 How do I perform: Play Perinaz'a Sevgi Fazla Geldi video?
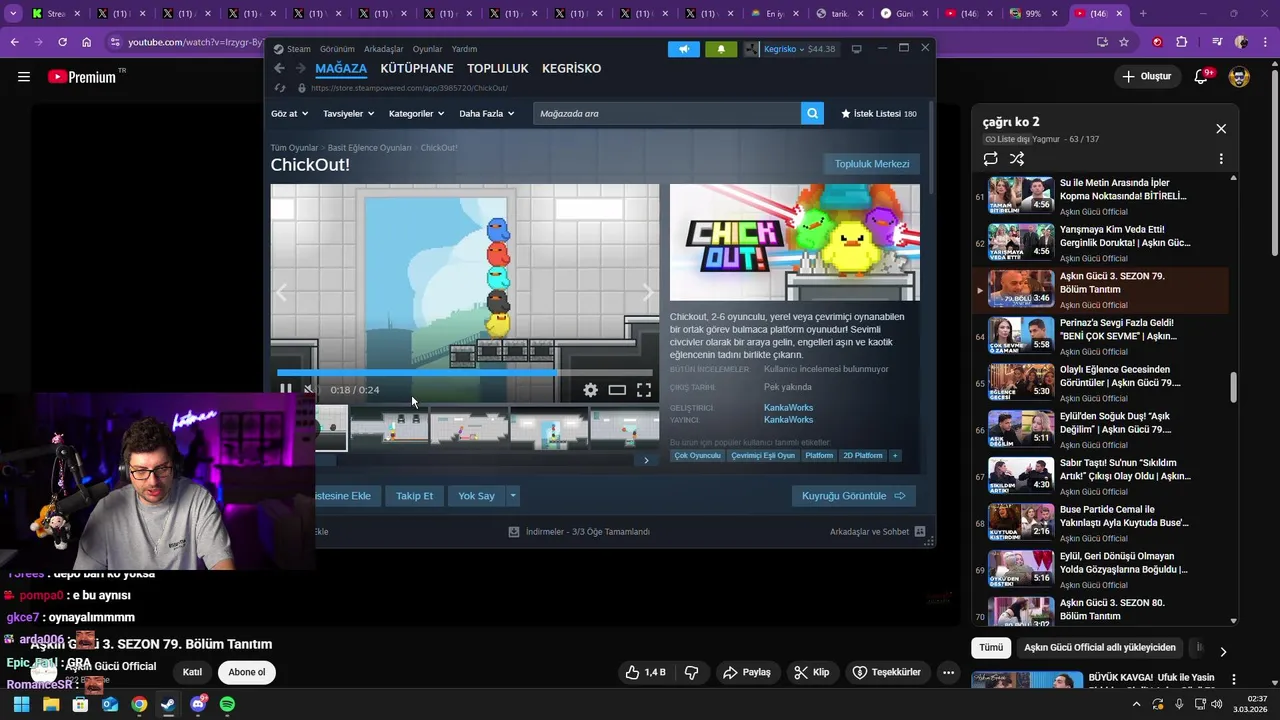tap(1099, 336)
